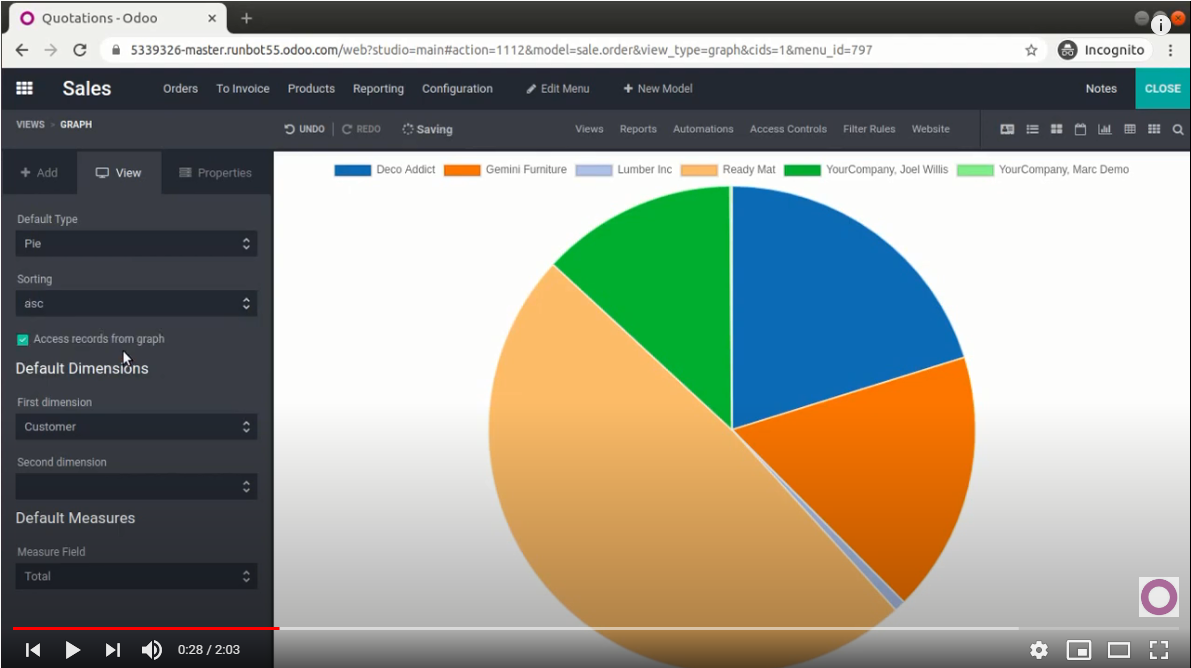Open the calendar view icon
The image size is (1191, 668).
click(x=1080, y=129)
